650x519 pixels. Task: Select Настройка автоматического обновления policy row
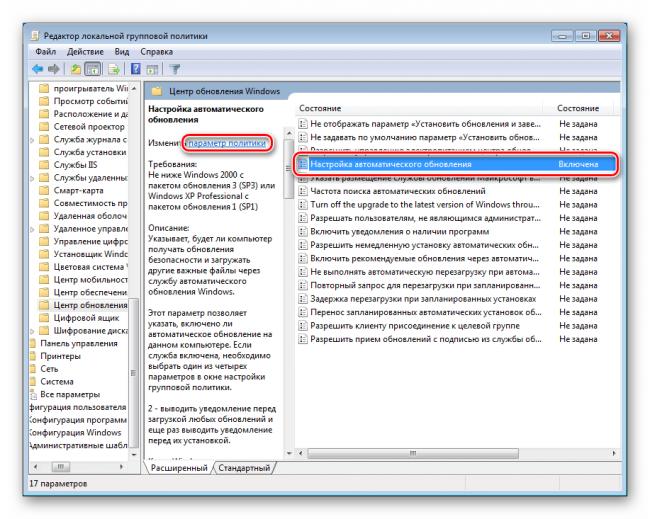pyautogui.click(x=455, y=164)
